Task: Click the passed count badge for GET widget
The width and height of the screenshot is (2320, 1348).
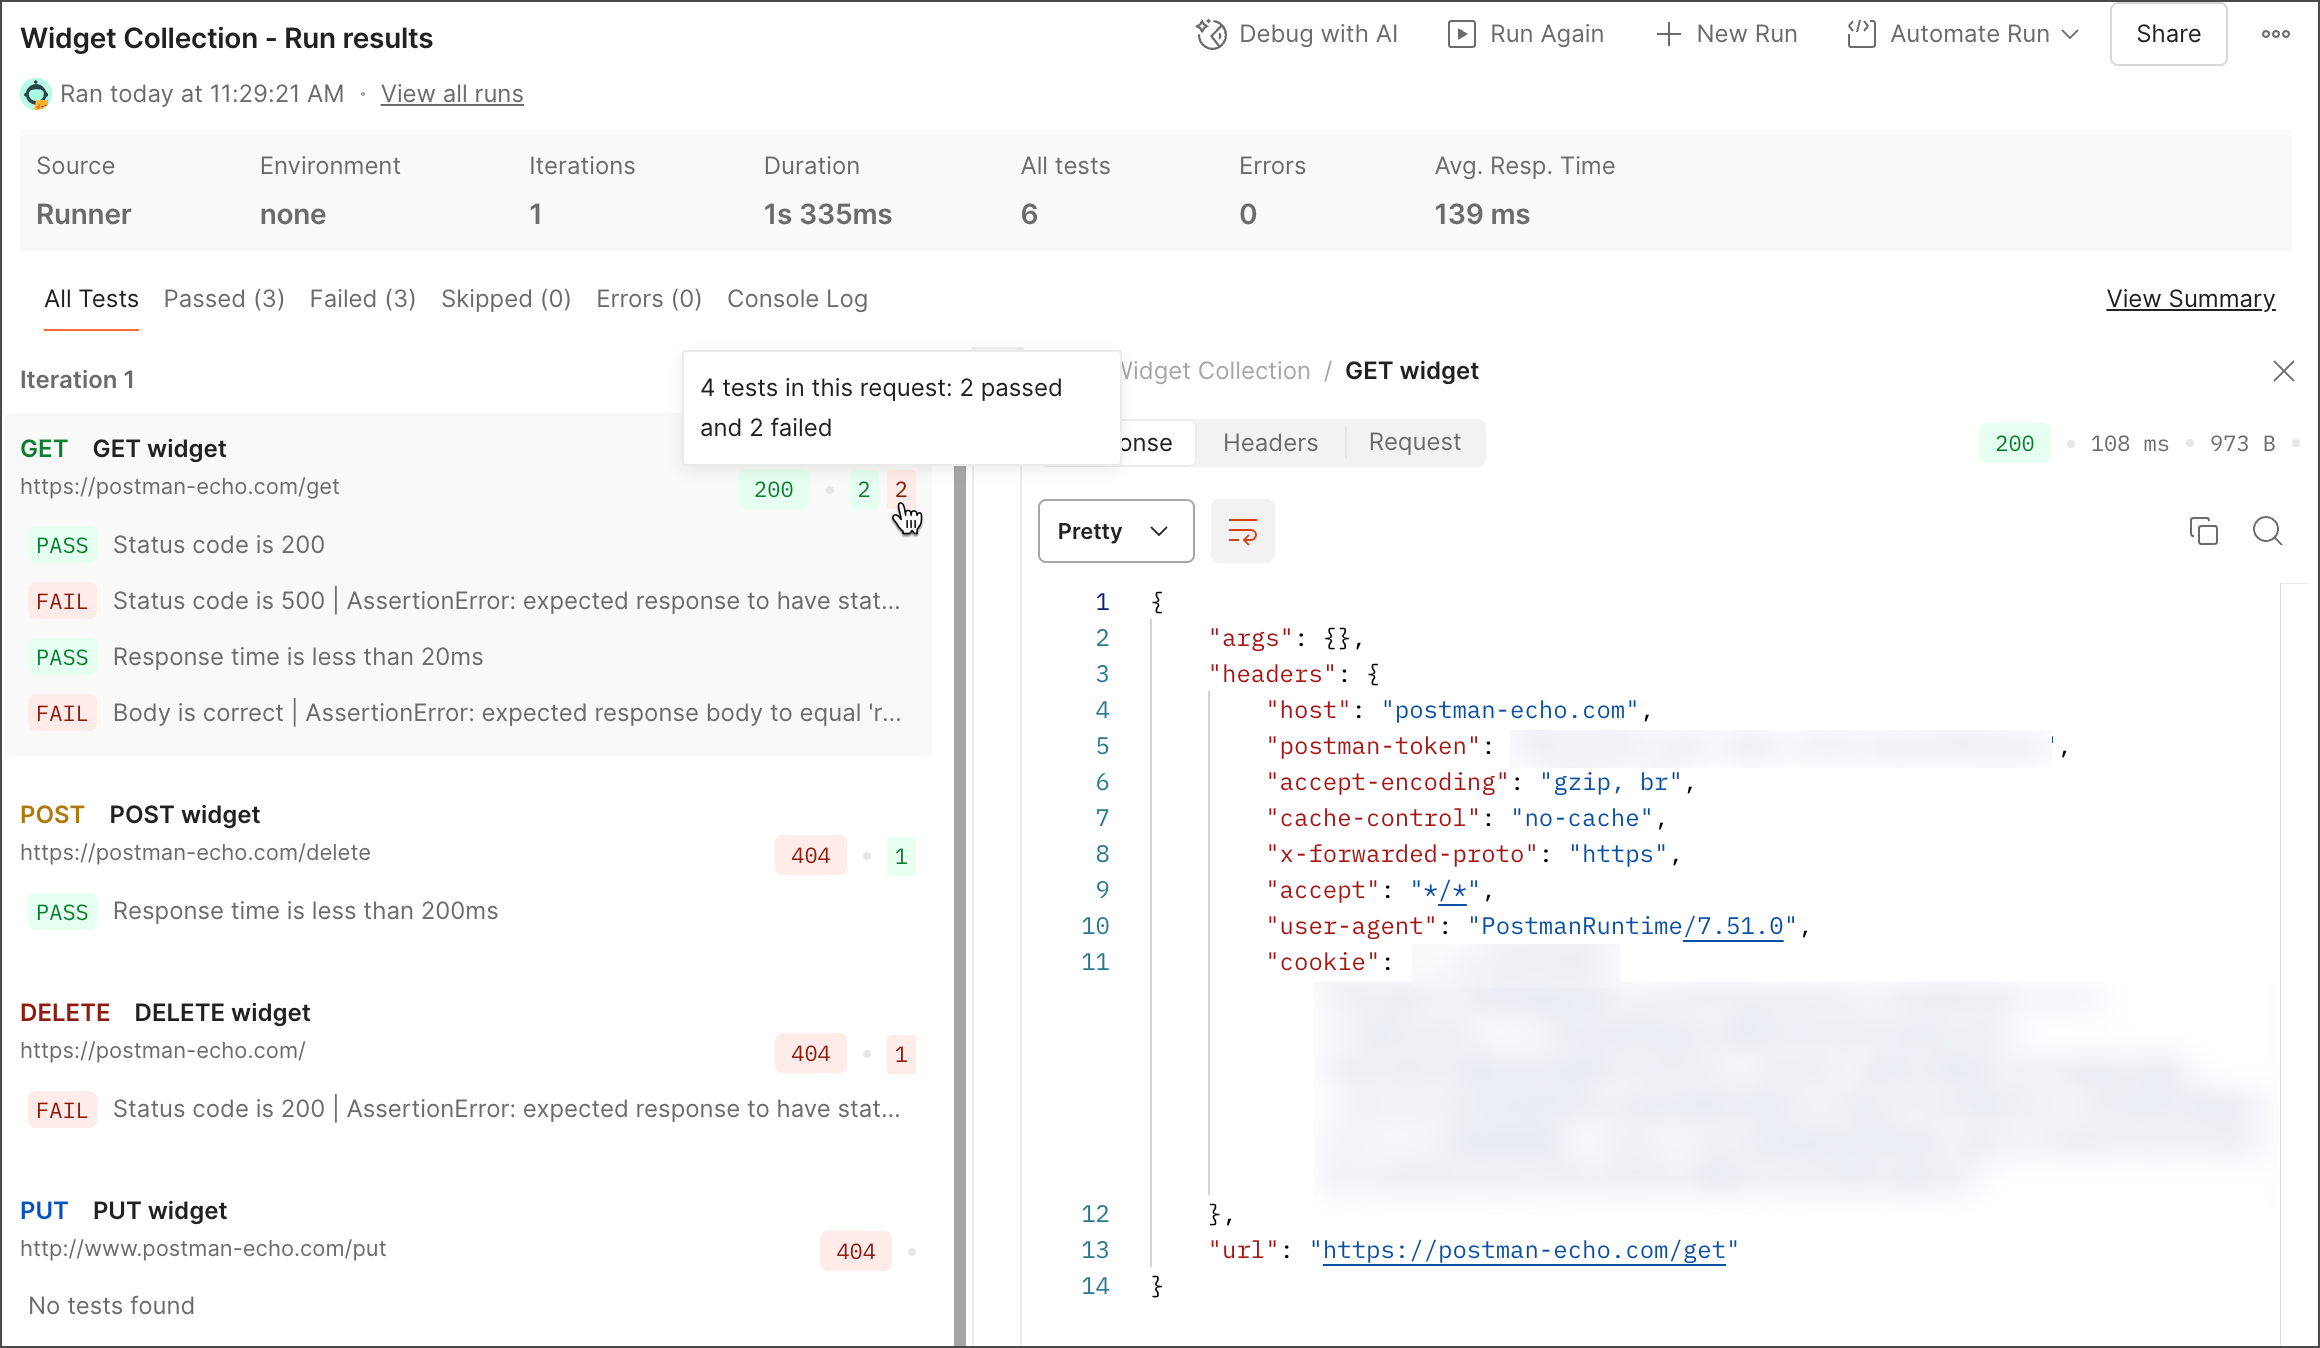Action: tap(864, 490)
